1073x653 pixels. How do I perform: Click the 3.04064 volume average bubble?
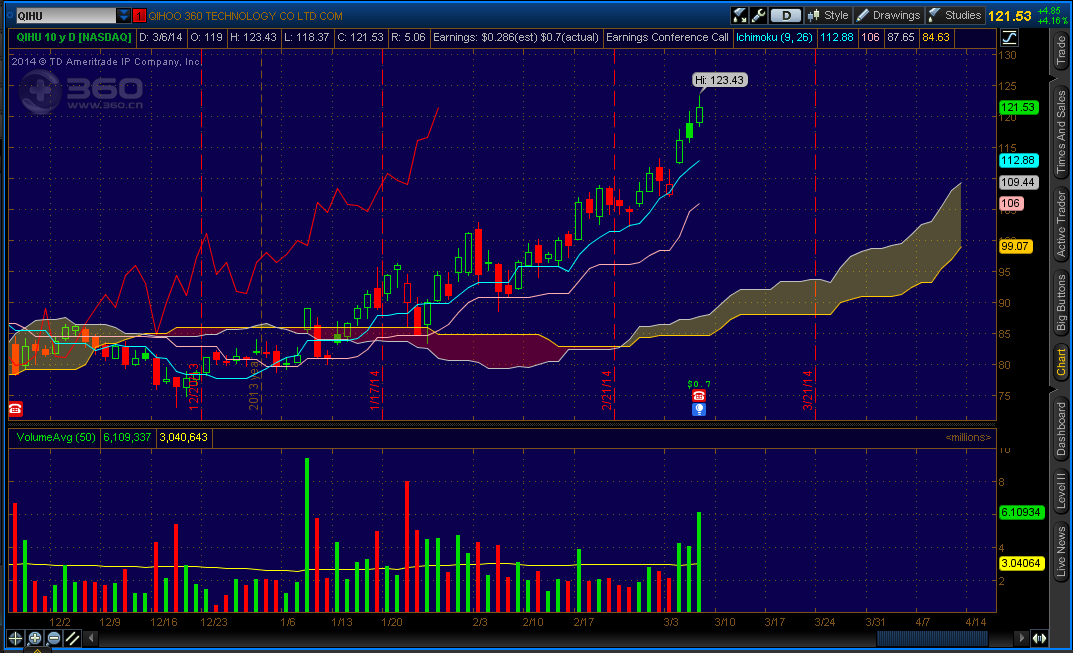1021,563
